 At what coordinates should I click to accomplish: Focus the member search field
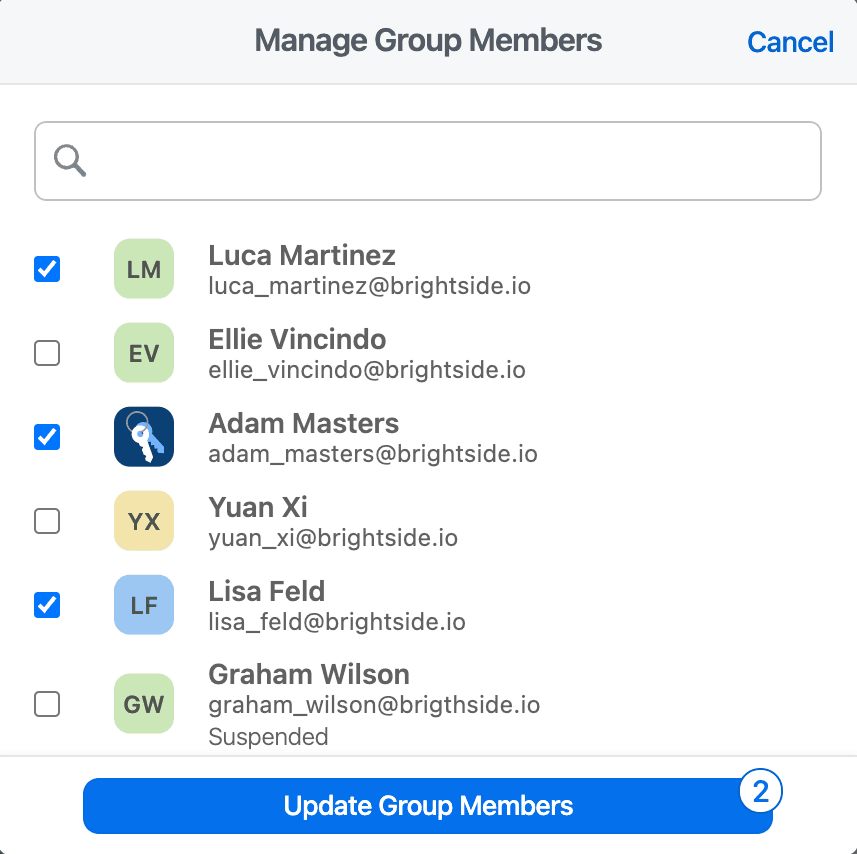tap(428, 161)
